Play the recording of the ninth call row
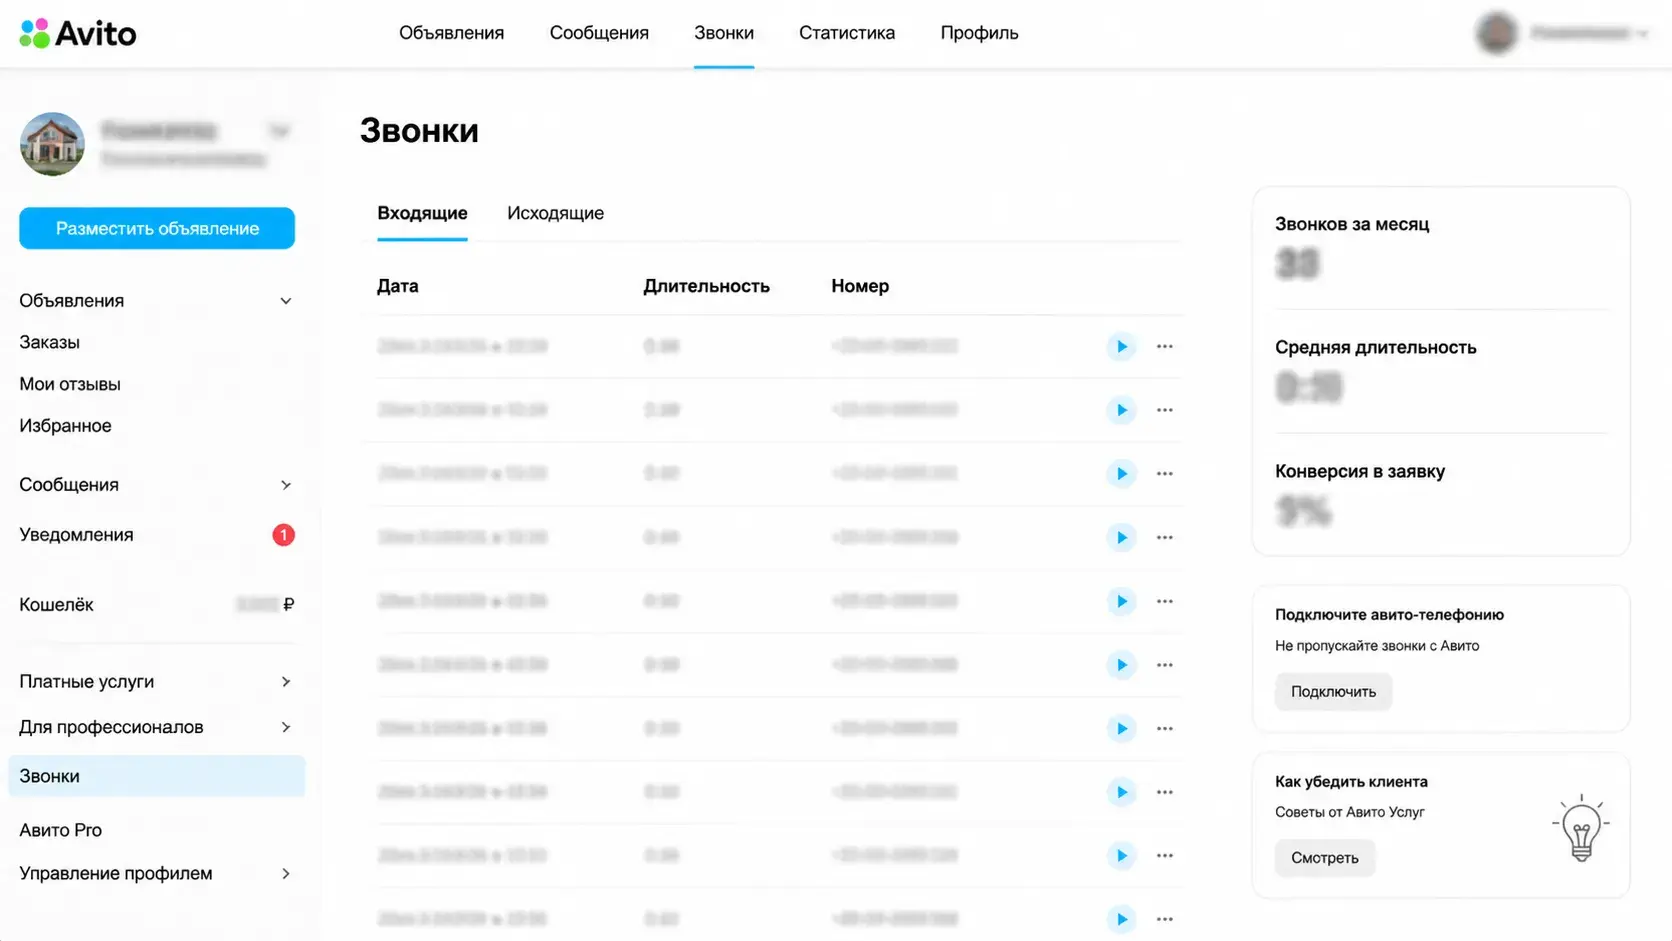 pos(1121,855)
